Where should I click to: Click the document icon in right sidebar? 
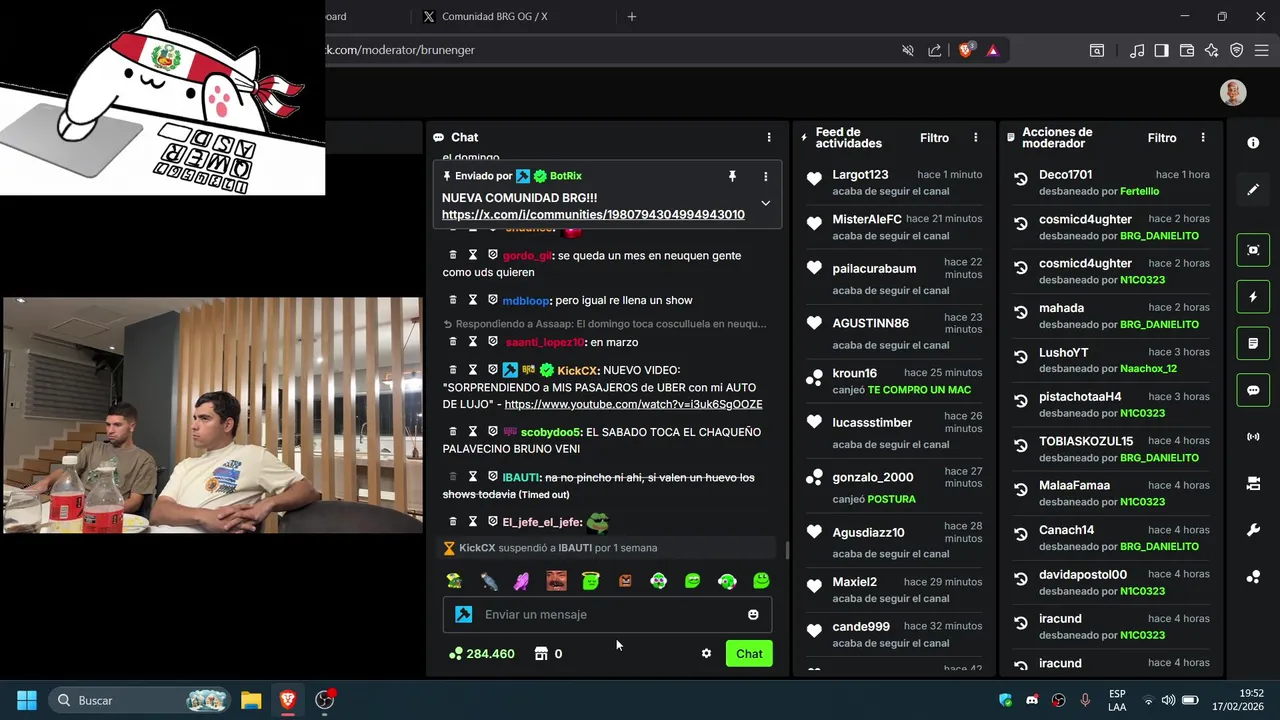click(1253, 343)
